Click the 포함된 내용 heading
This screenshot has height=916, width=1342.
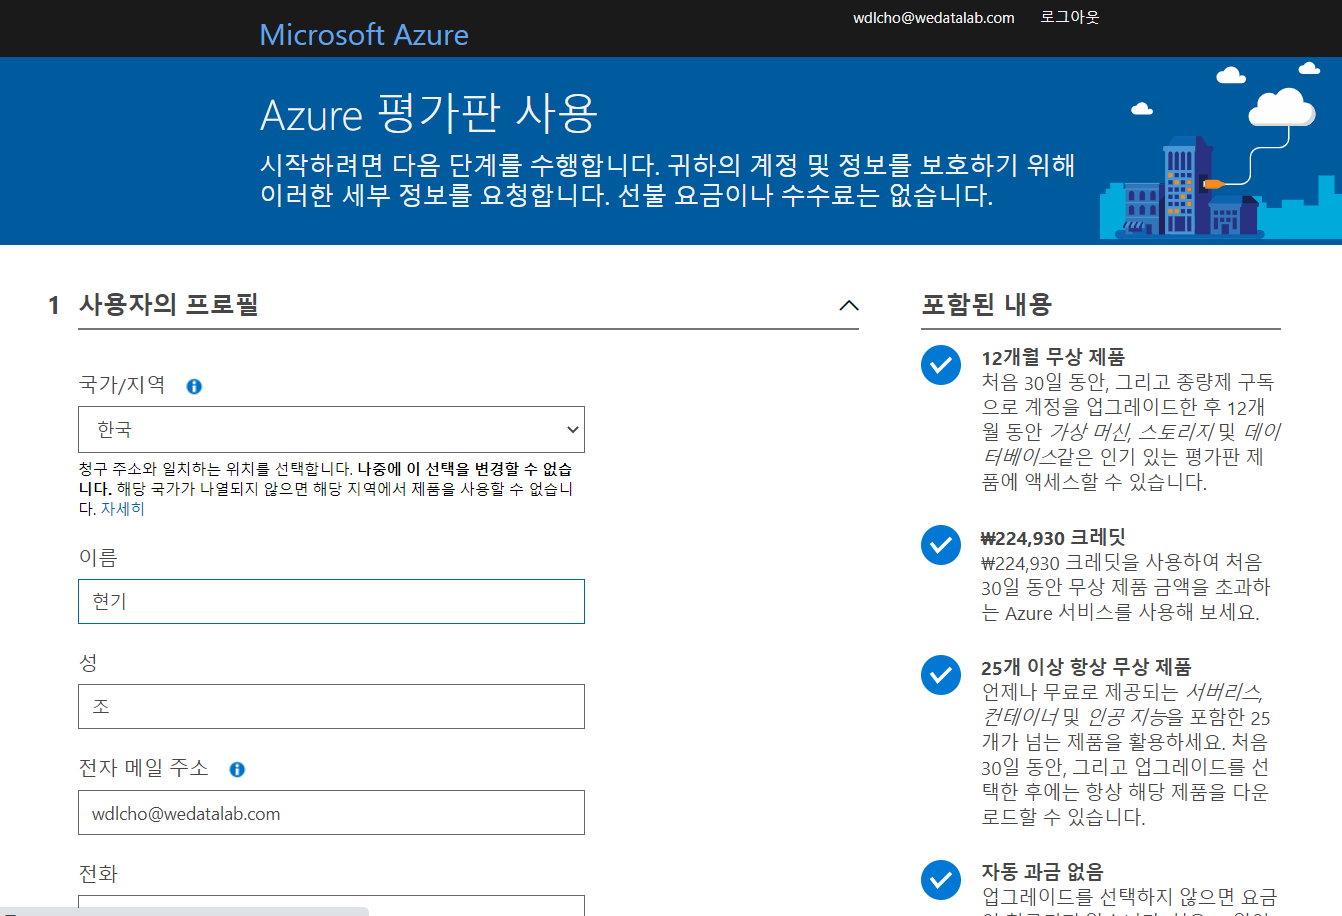(987, 304)
